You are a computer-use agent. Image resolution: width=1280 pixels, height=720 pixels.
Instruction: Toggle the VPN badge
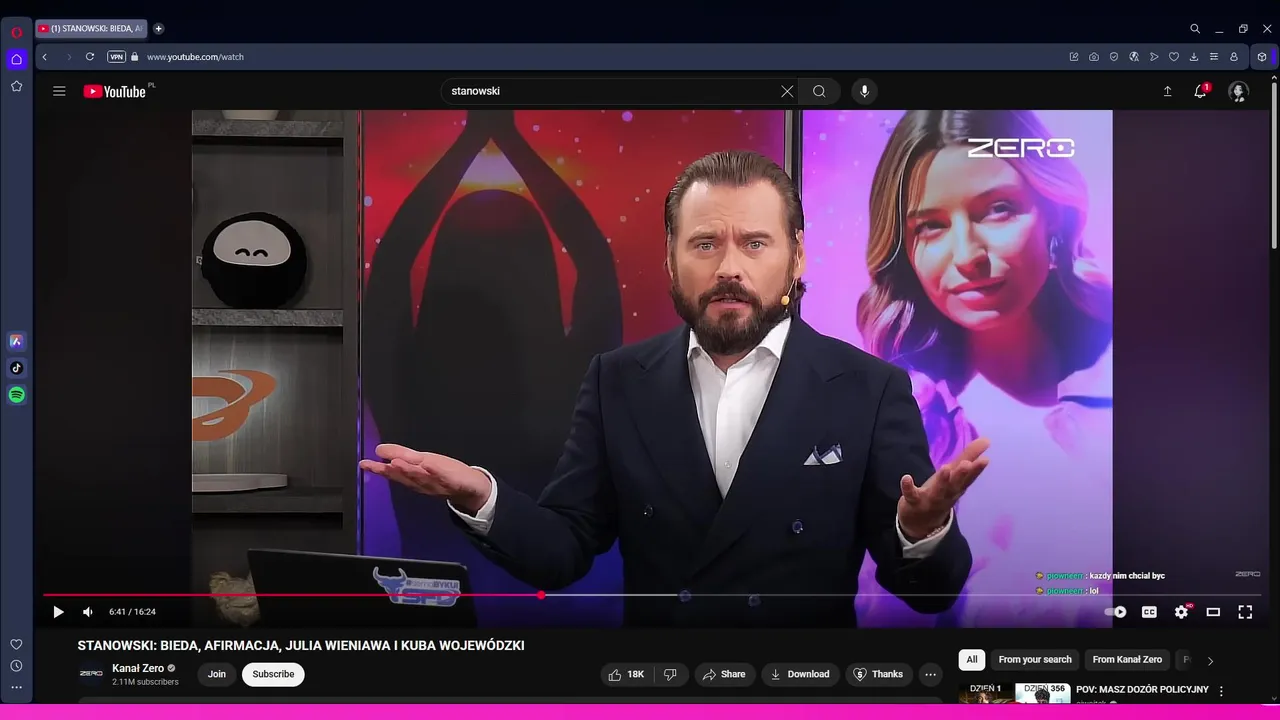116,57
